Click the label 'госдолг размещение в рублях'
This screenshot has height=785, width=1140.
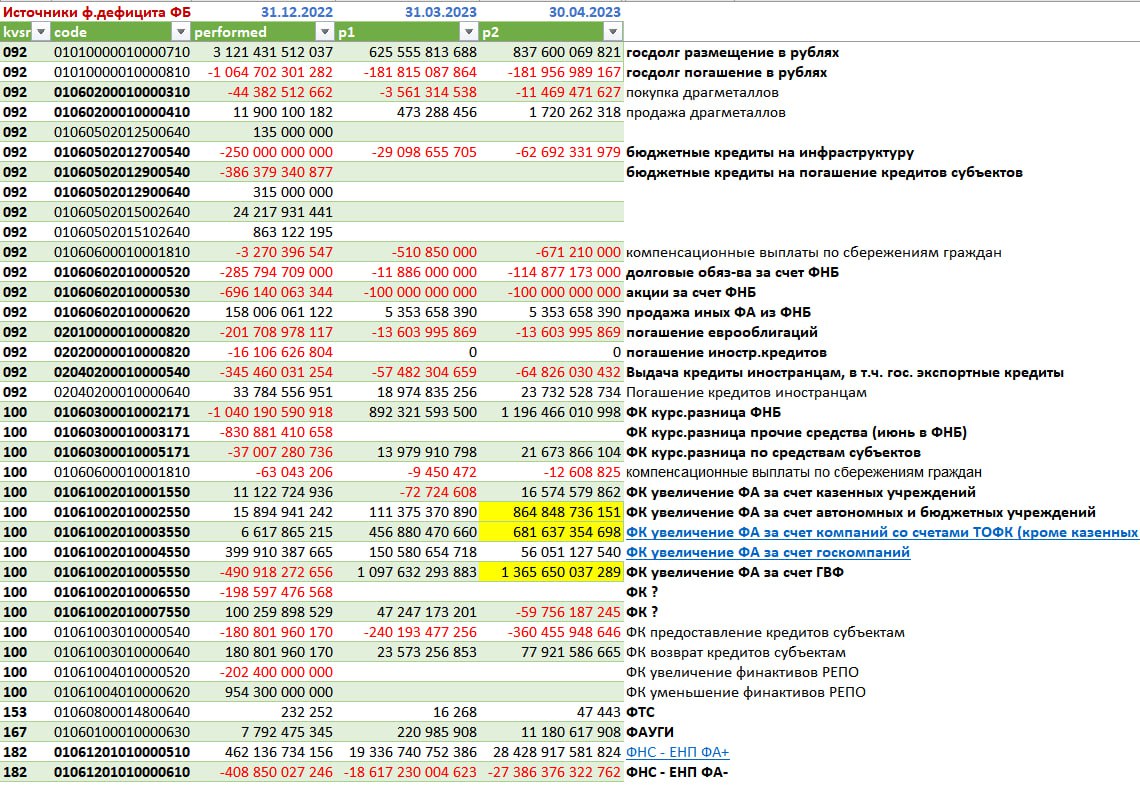[x=732, y=52]
